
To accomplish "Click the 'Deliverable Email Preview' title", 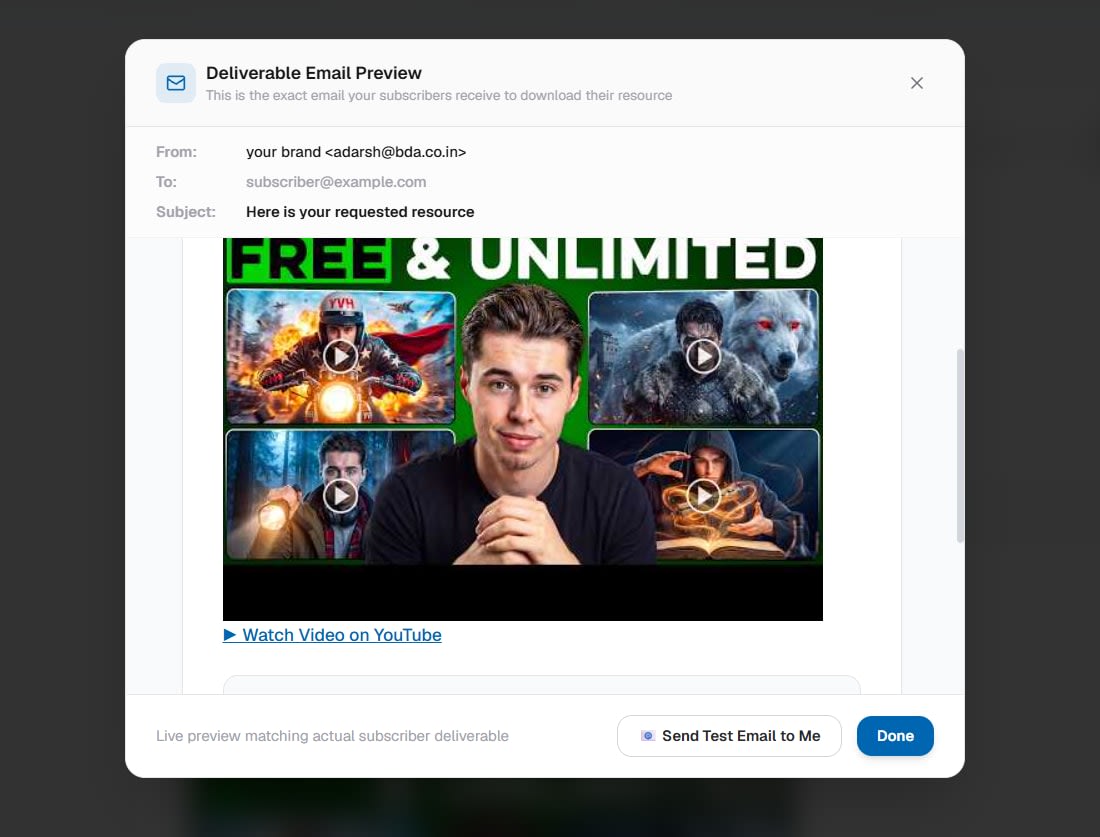I will coord(314,73).
